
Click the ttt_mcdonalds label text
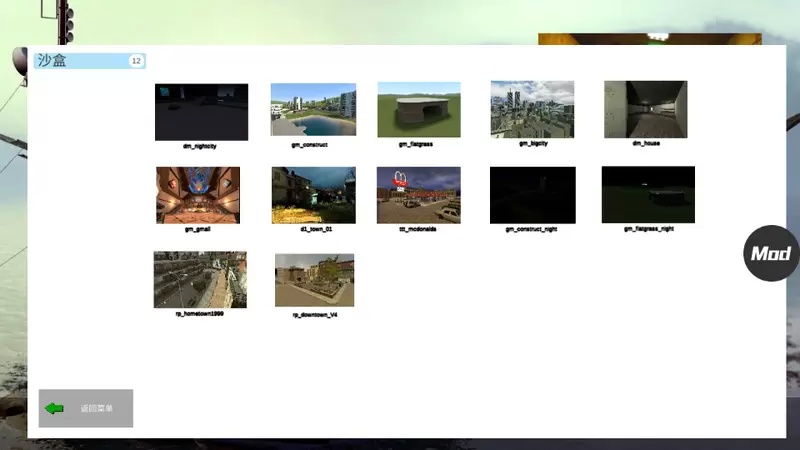pyautogui.click(x=417, y=229)
